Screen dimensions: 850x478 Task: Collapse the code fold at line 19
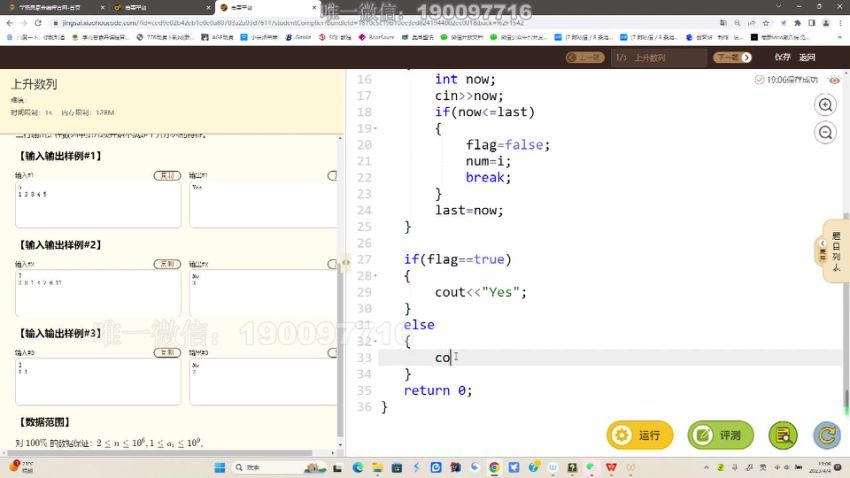[x=376, y=129]
